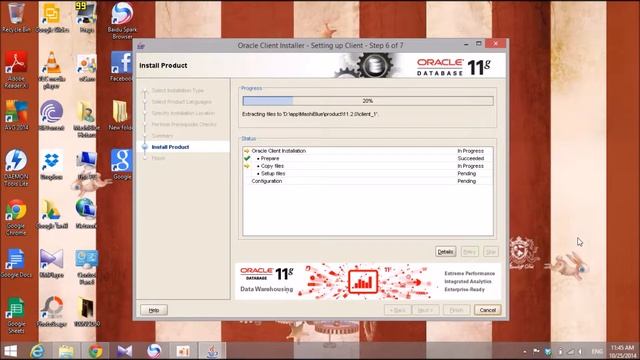Launch the DAEMON Tools Lite shortcut
The image size is (640, 360).
click(16, 167)
